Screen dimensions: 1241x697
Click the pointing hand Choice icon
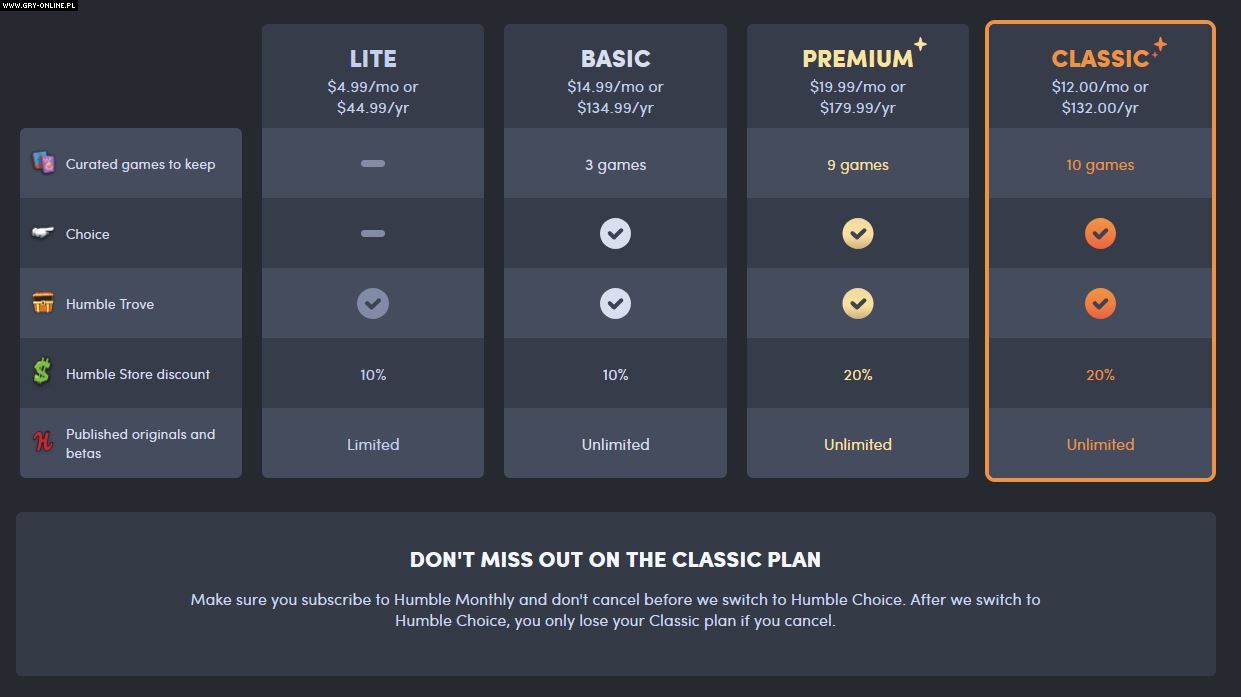point(43,233)
